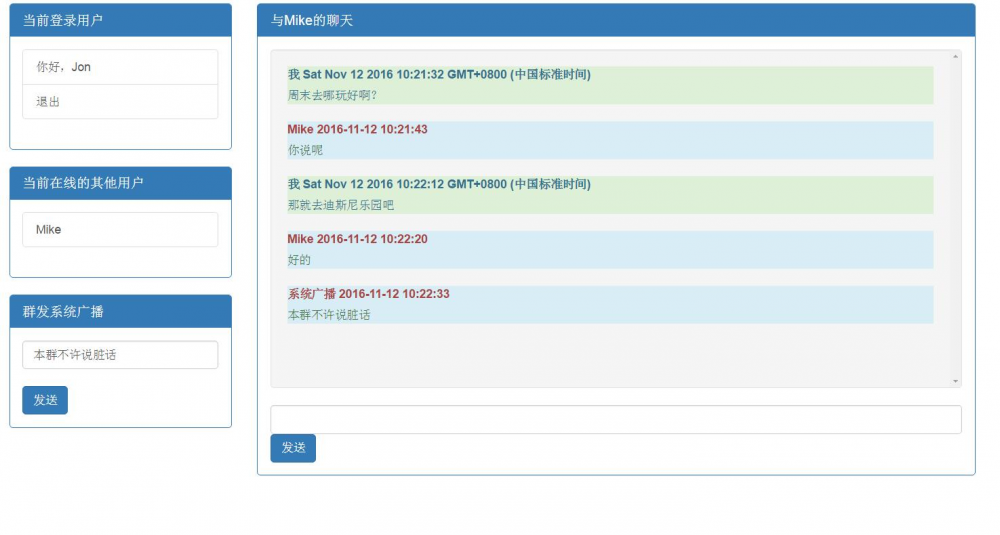Screen dimensions: 1000x535
Task: Select message 那就去迪斯尼乐园吧
Action: [x=341, y=205]
